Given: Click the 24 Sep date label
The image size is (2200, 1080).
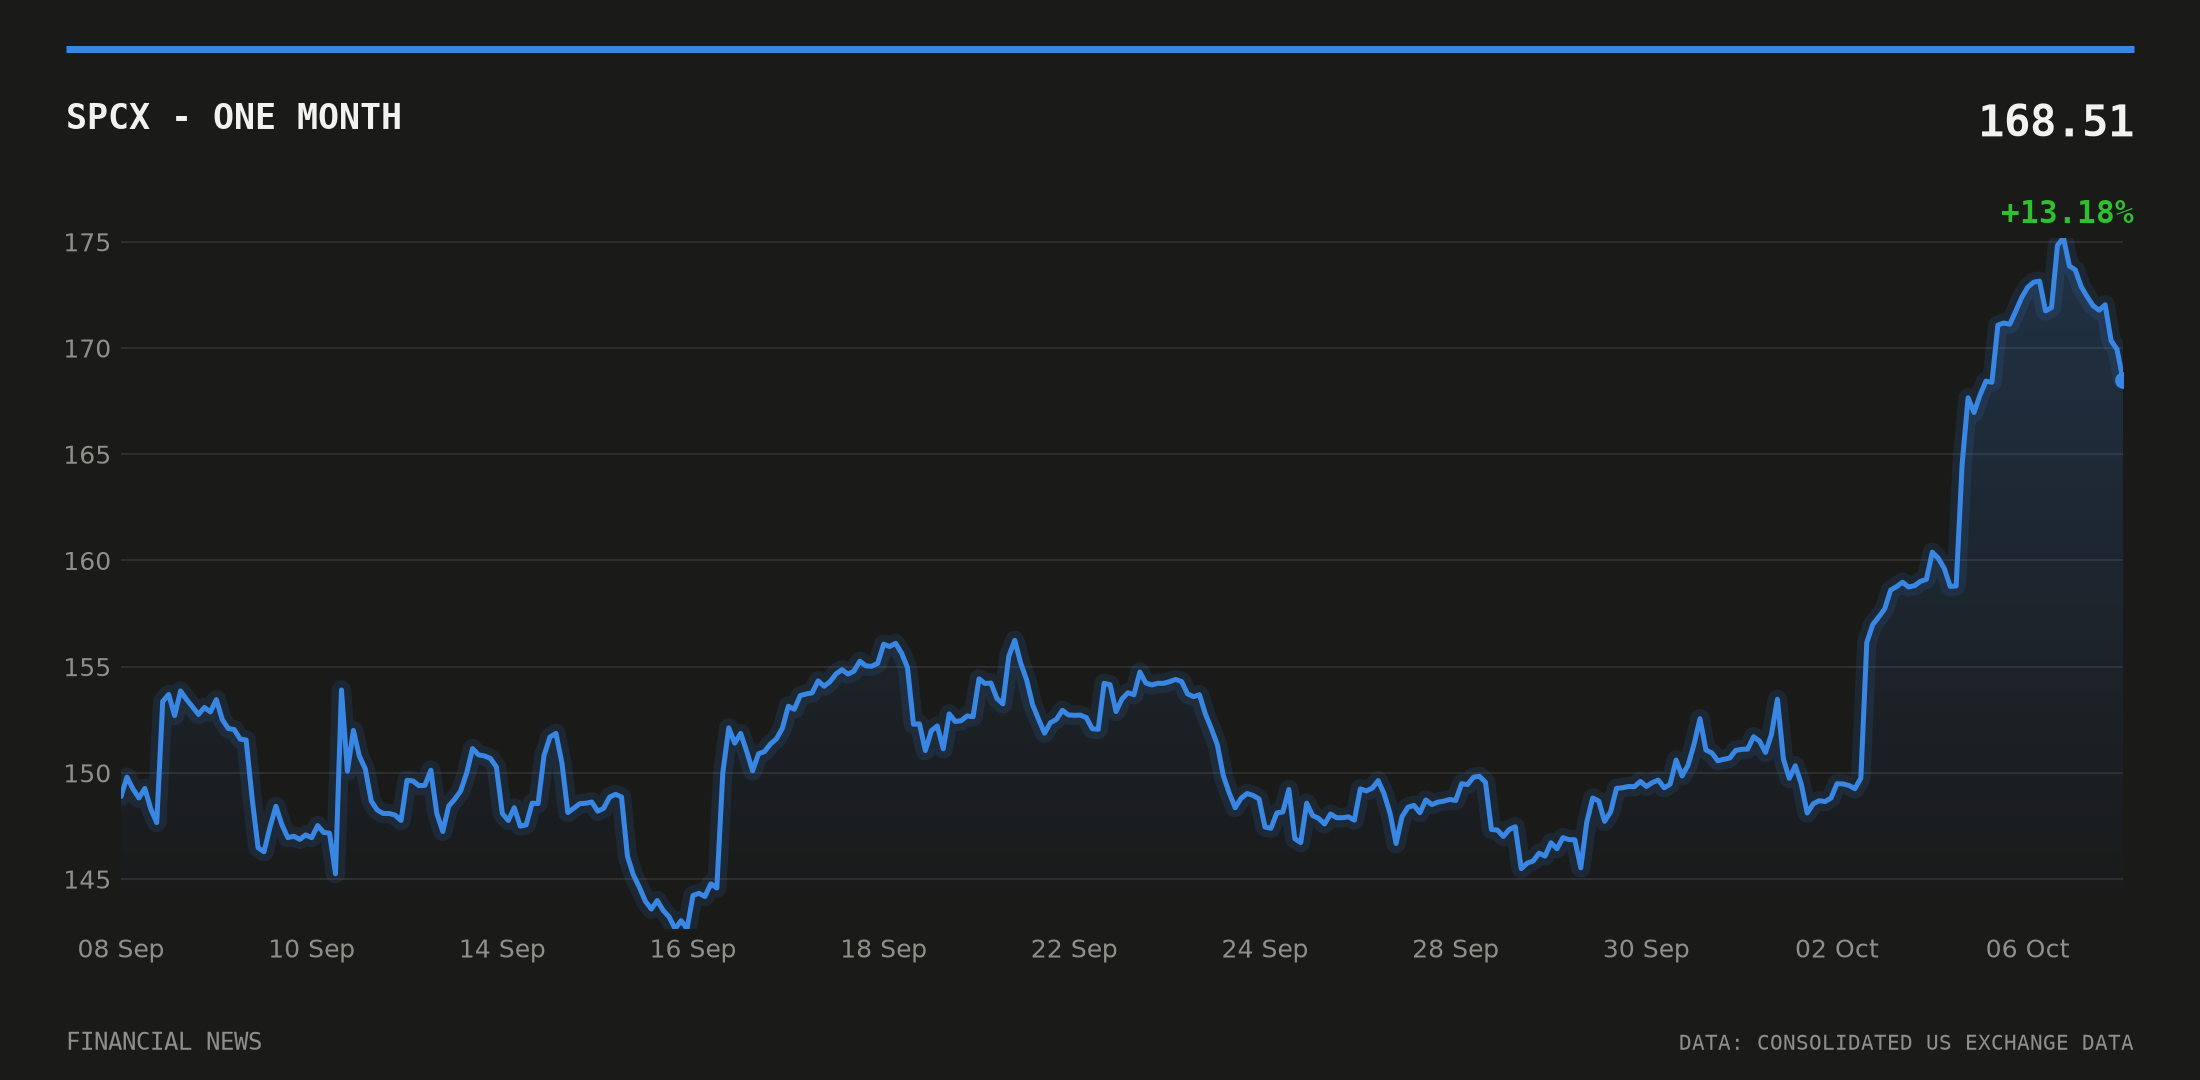Looking at the screenshot, I should point(1265,949).
